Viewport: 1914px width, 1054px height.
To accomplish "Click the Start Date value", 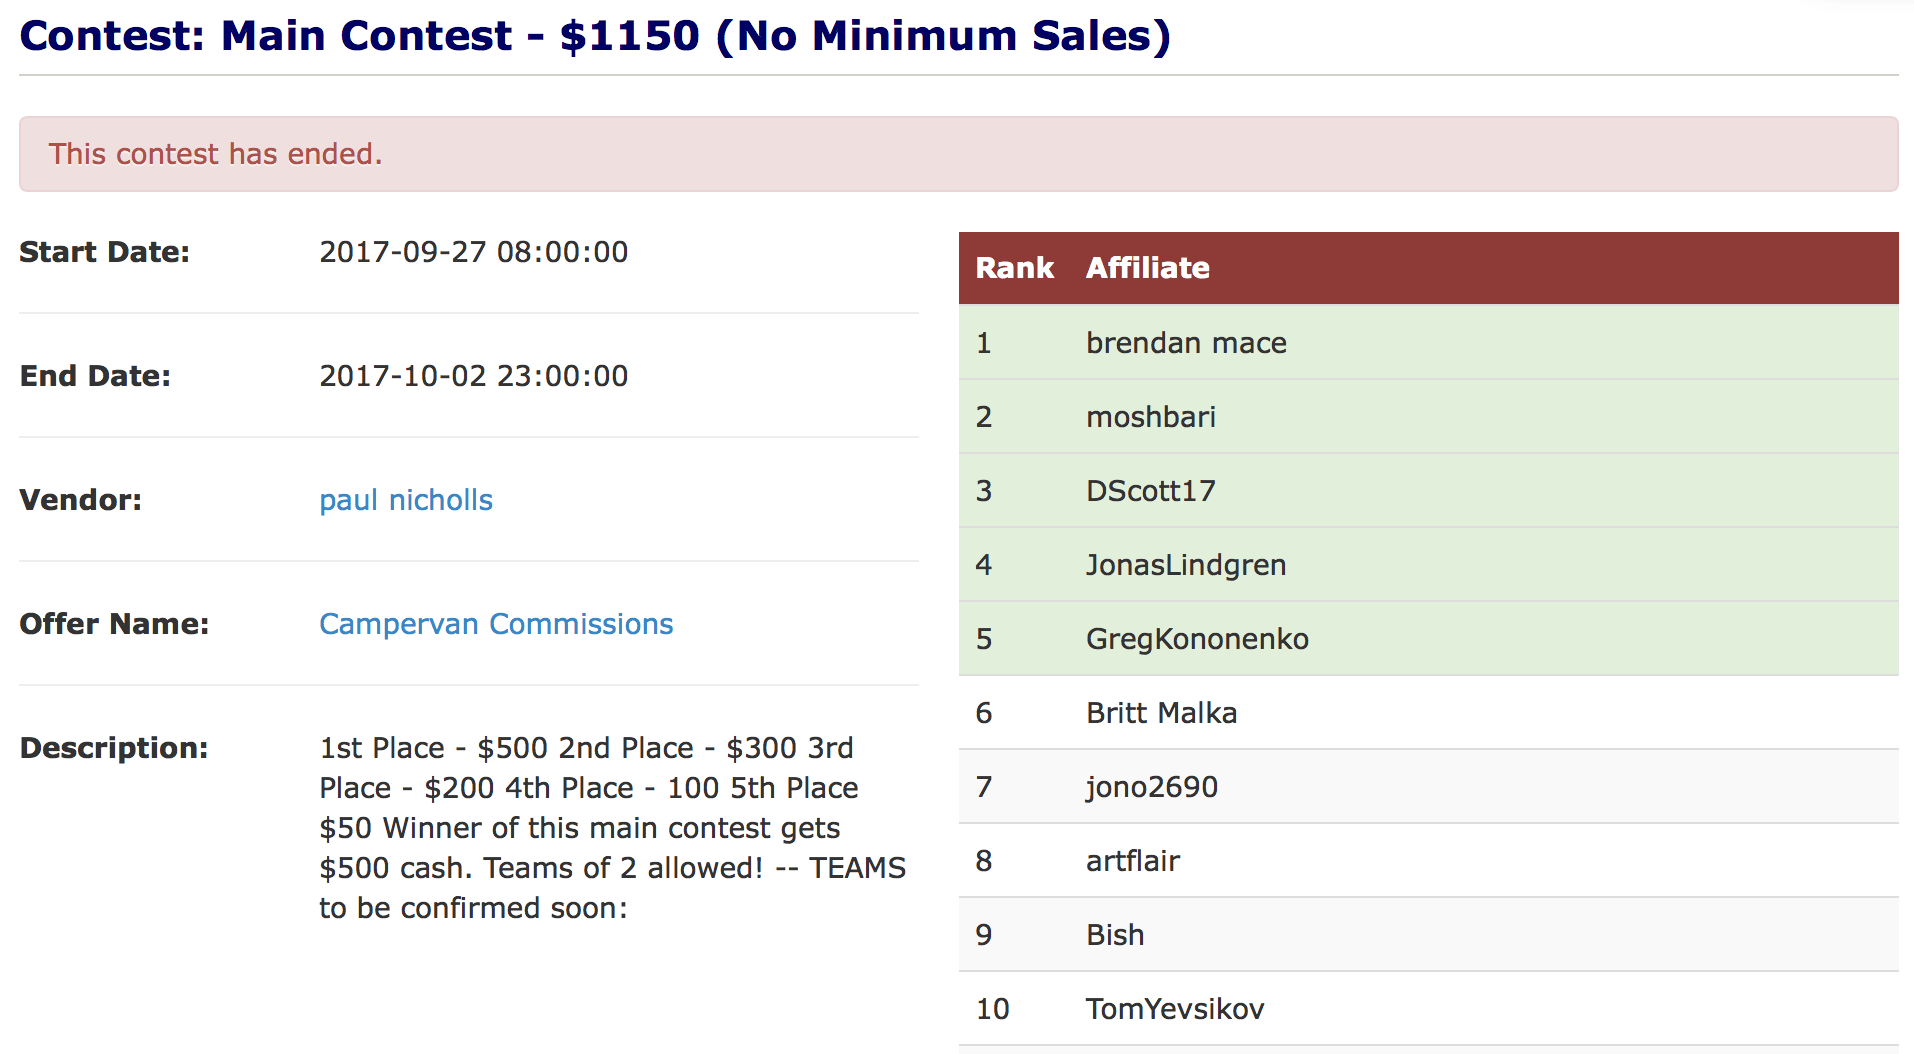I will (x=473, y=252).
